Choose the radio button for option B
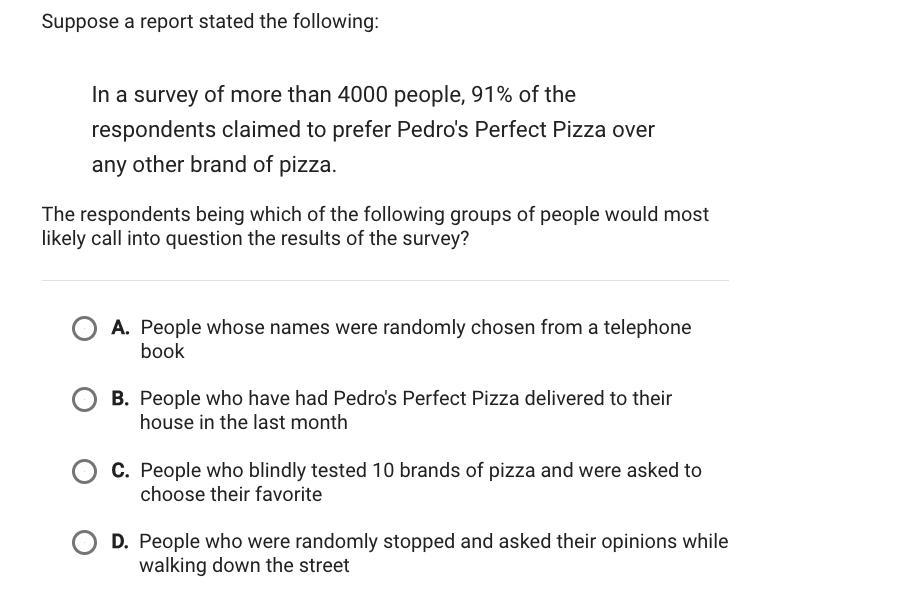912x607 pixels. point(85,400)
